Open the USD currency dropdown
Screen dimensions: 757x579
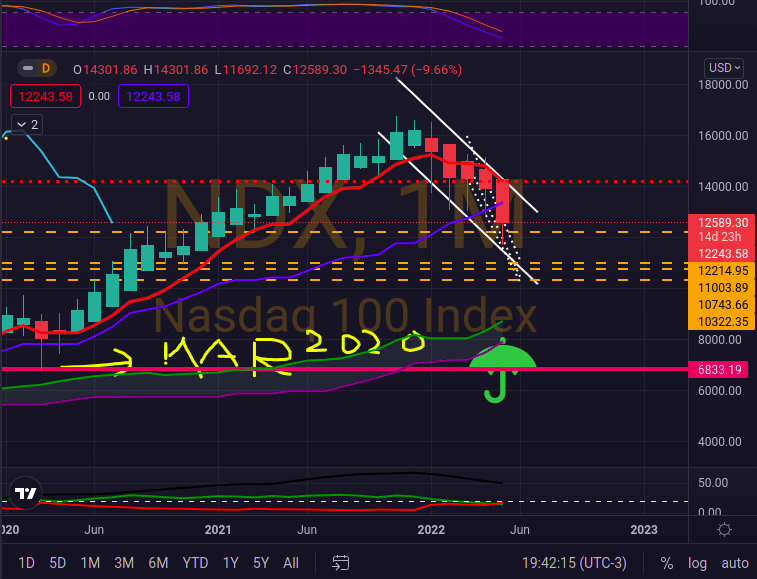pyautogui.click(x=724, y=68)
